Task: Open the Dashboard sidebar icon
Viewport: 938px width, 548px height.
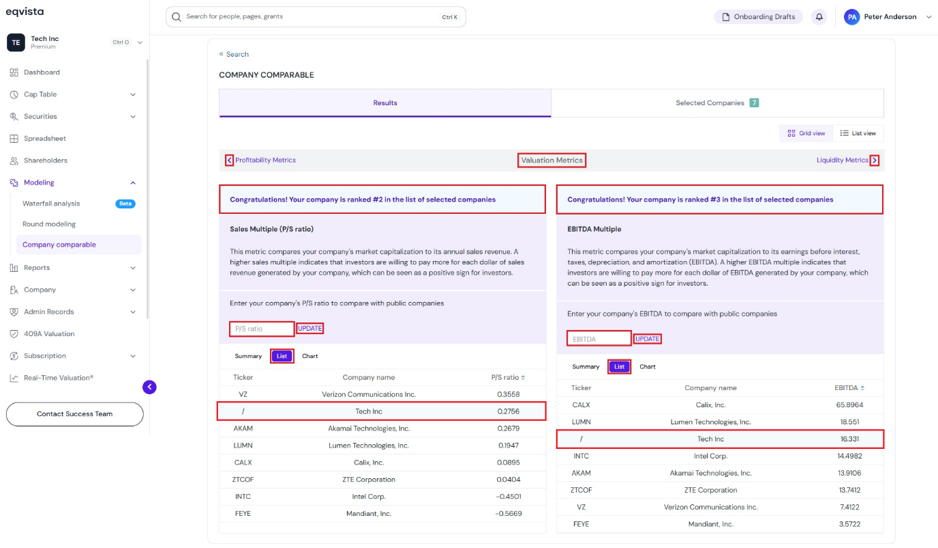Action: click(x=14, y=72)
